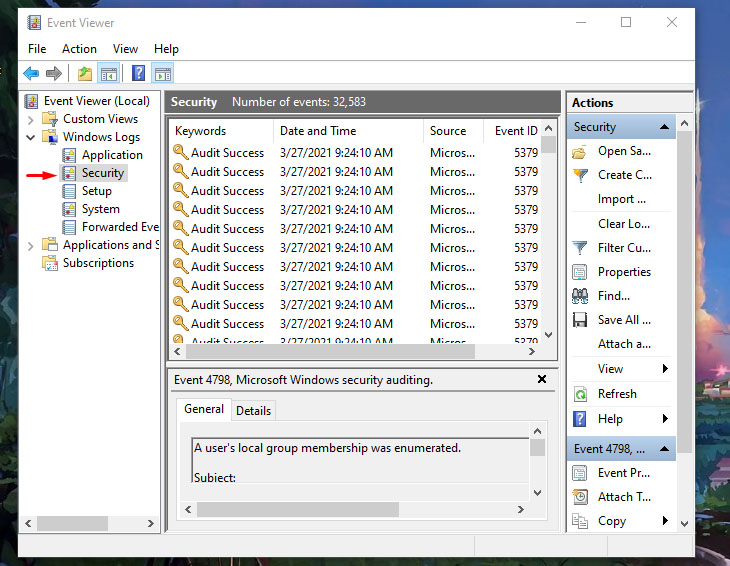Sort events by the Date and Time column
The image size is (730, 566).
point(318,131)
